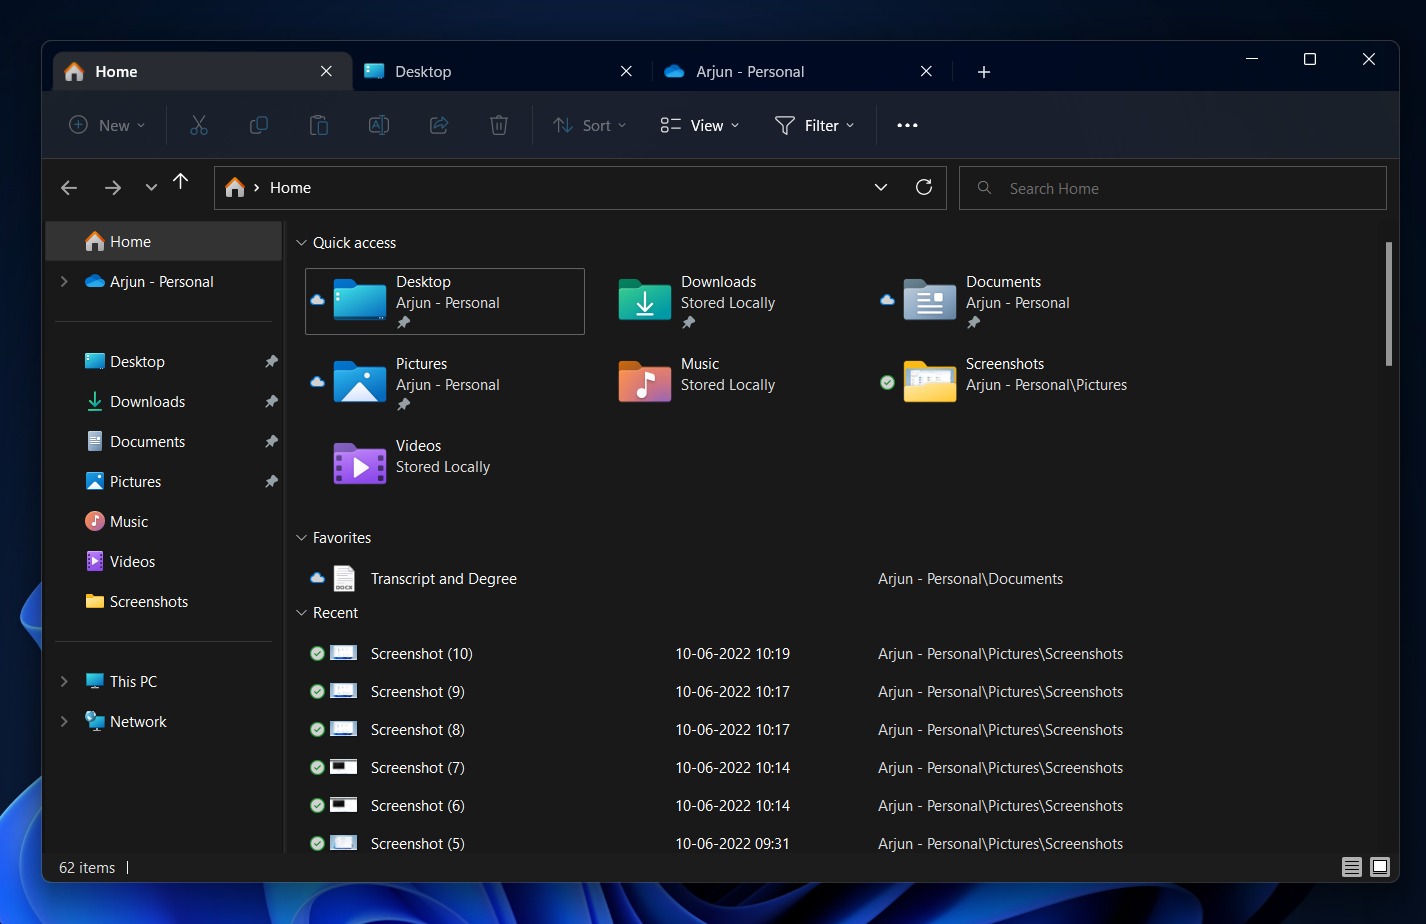Open the Filter options

coord(815,125)
